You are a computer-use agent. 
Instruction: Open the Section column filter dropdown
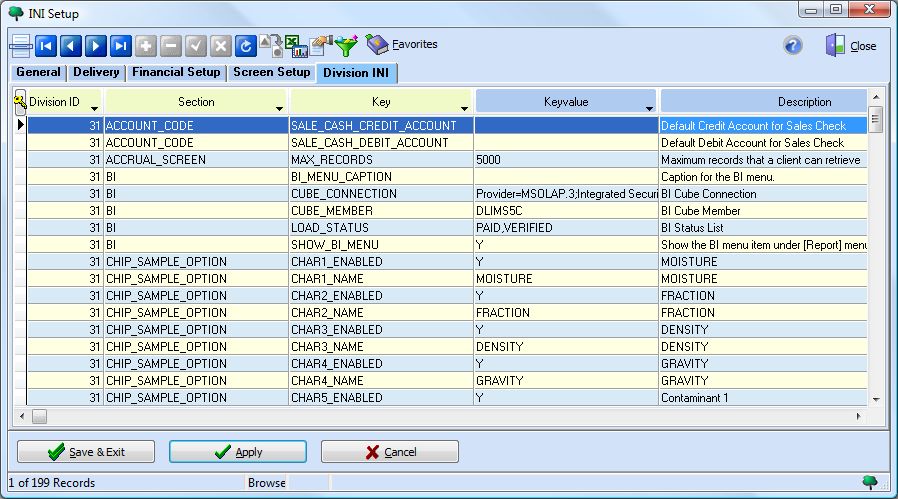point(278,107)
